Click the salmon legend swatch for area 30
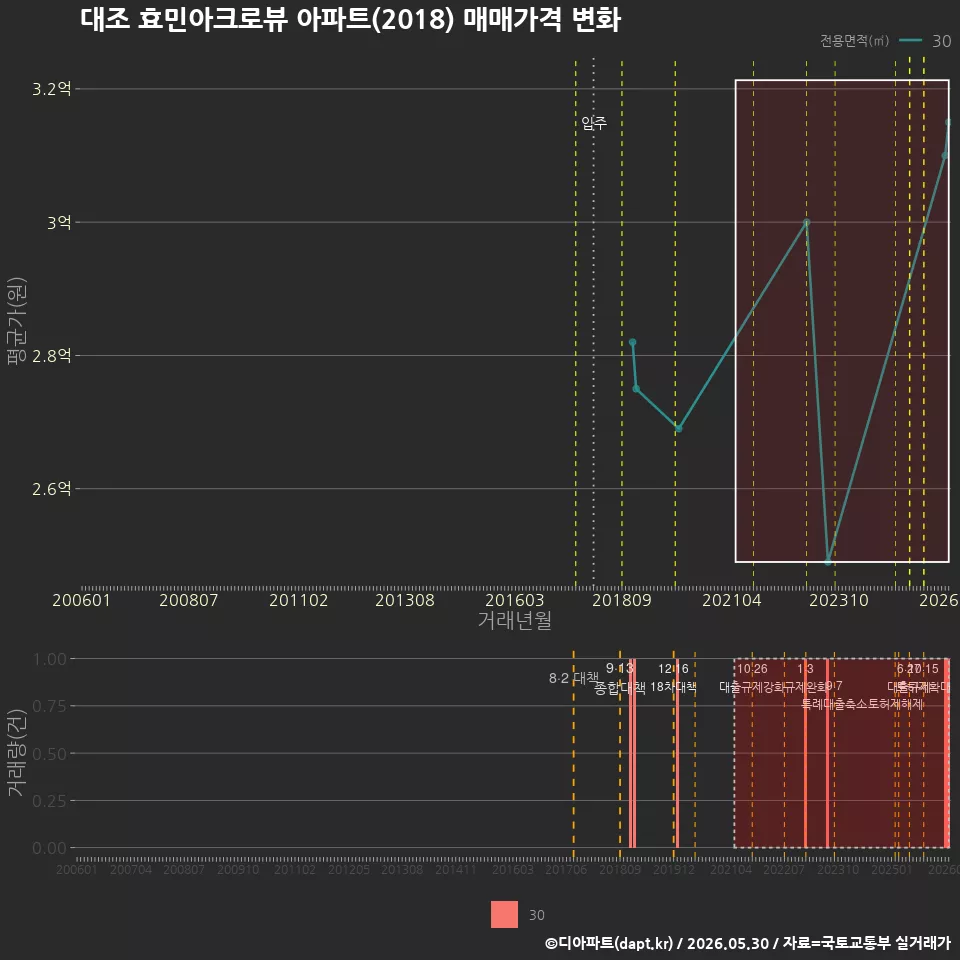 tap(504, 914)
